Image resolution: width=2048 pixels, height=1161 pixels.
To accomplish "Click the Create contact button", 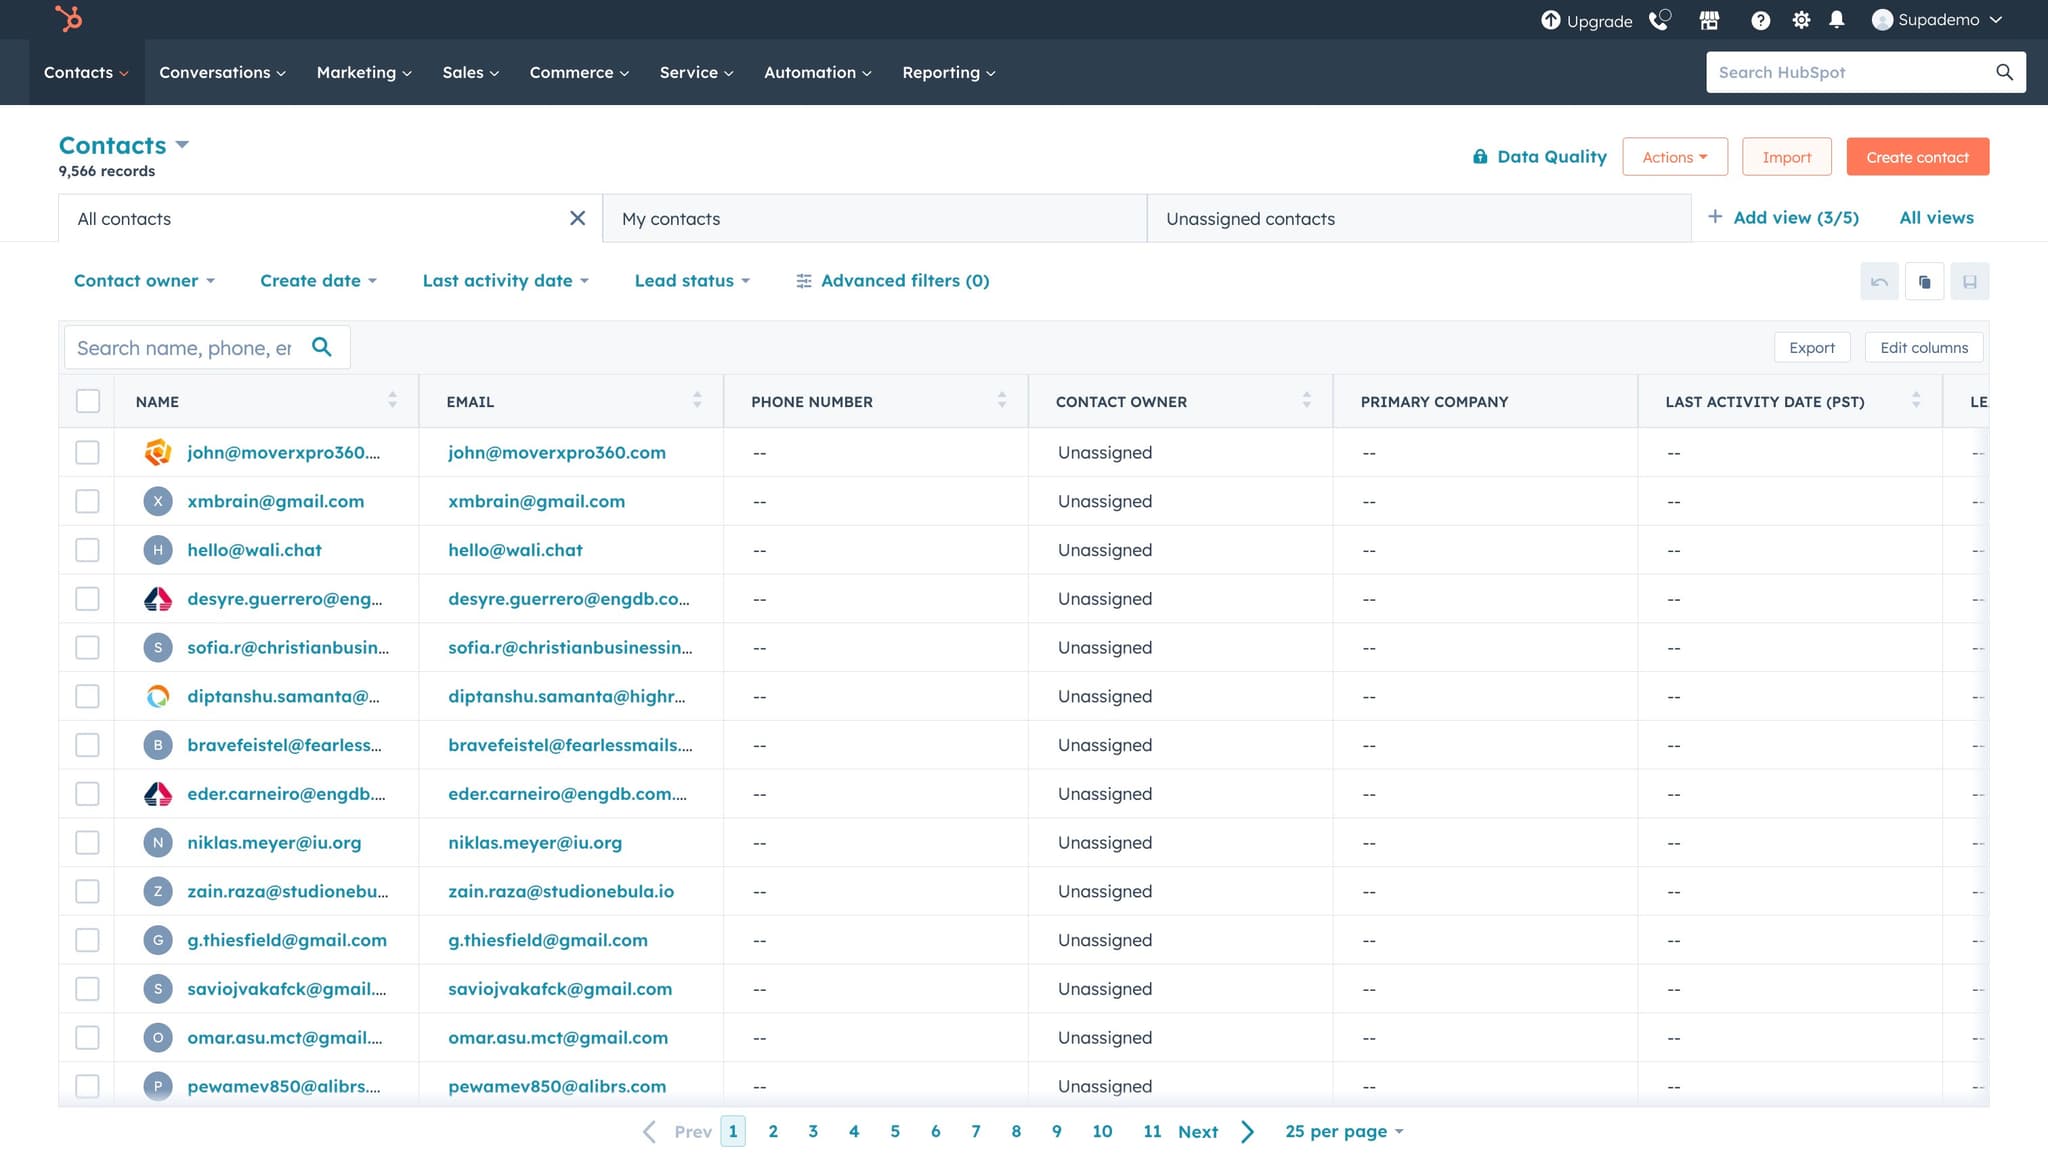I will [x=1917, y=157].
